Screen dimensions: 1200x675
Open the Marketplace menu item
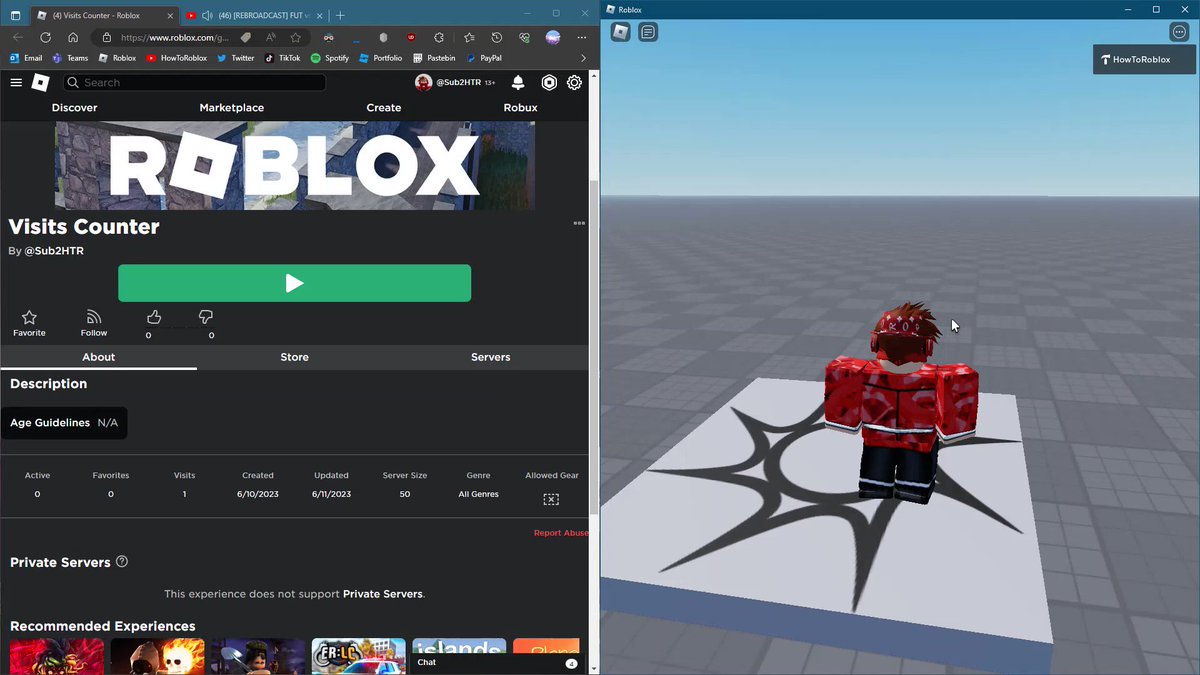(x=231, y=107)
